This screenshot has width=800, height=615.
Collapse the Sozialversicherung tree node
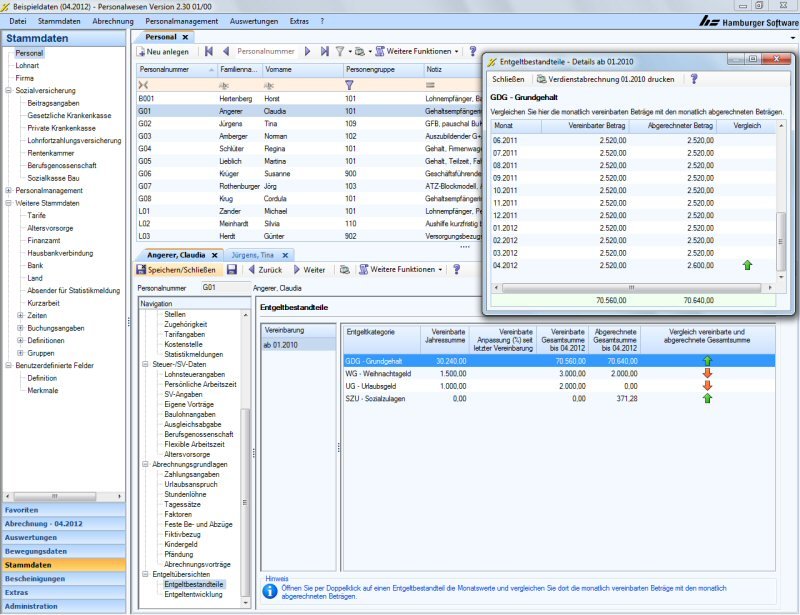tap(9, 90)
